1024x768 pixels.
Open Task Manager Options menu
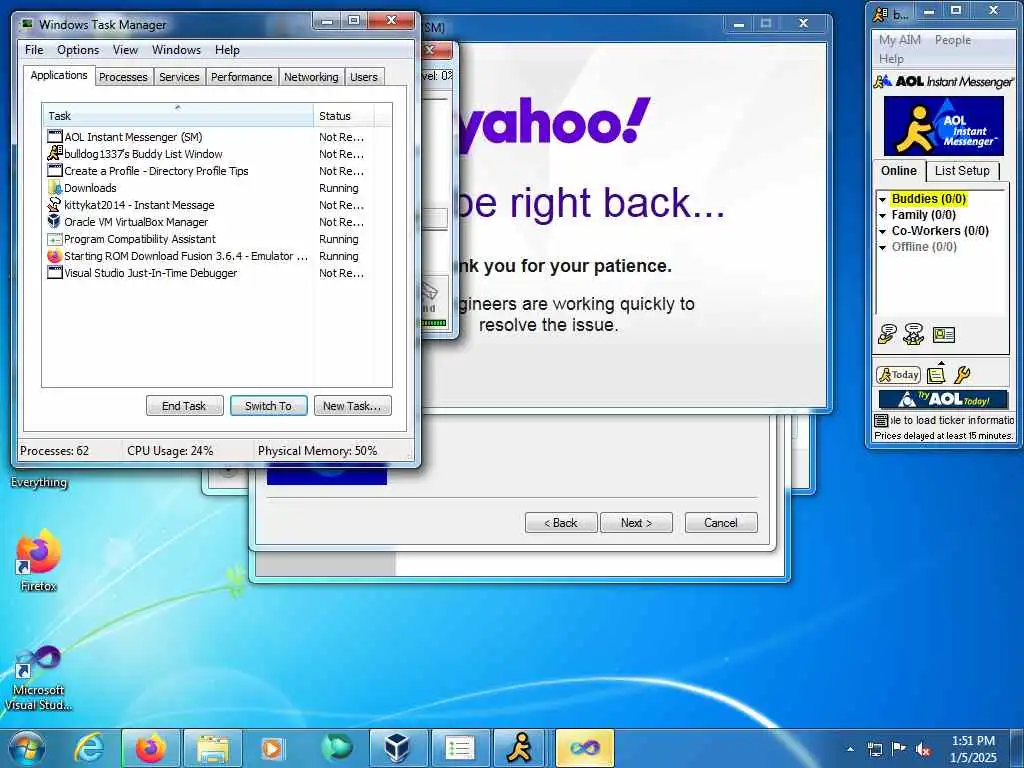78,50
